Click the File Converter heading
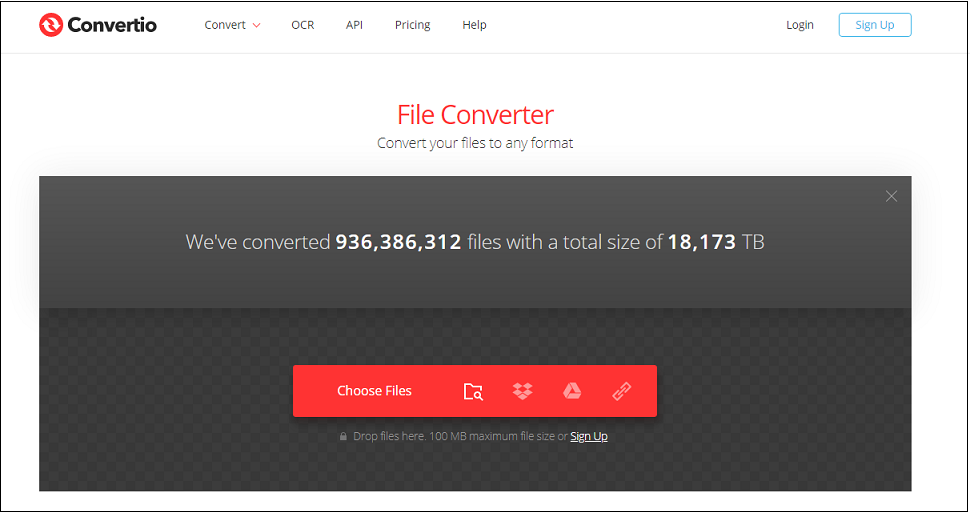The image size is (970, 513). pyautogui.click(x=475, y=114)
